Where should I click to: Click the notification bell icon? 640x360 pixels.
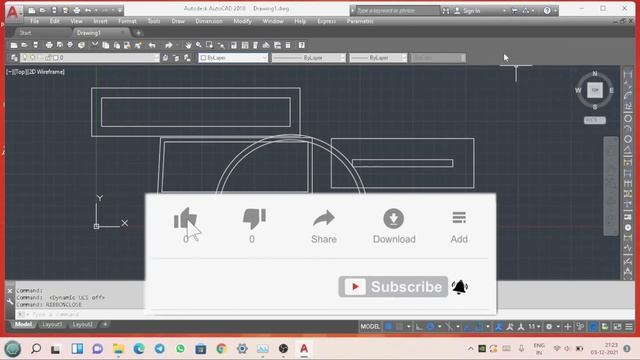coord(460,287)
